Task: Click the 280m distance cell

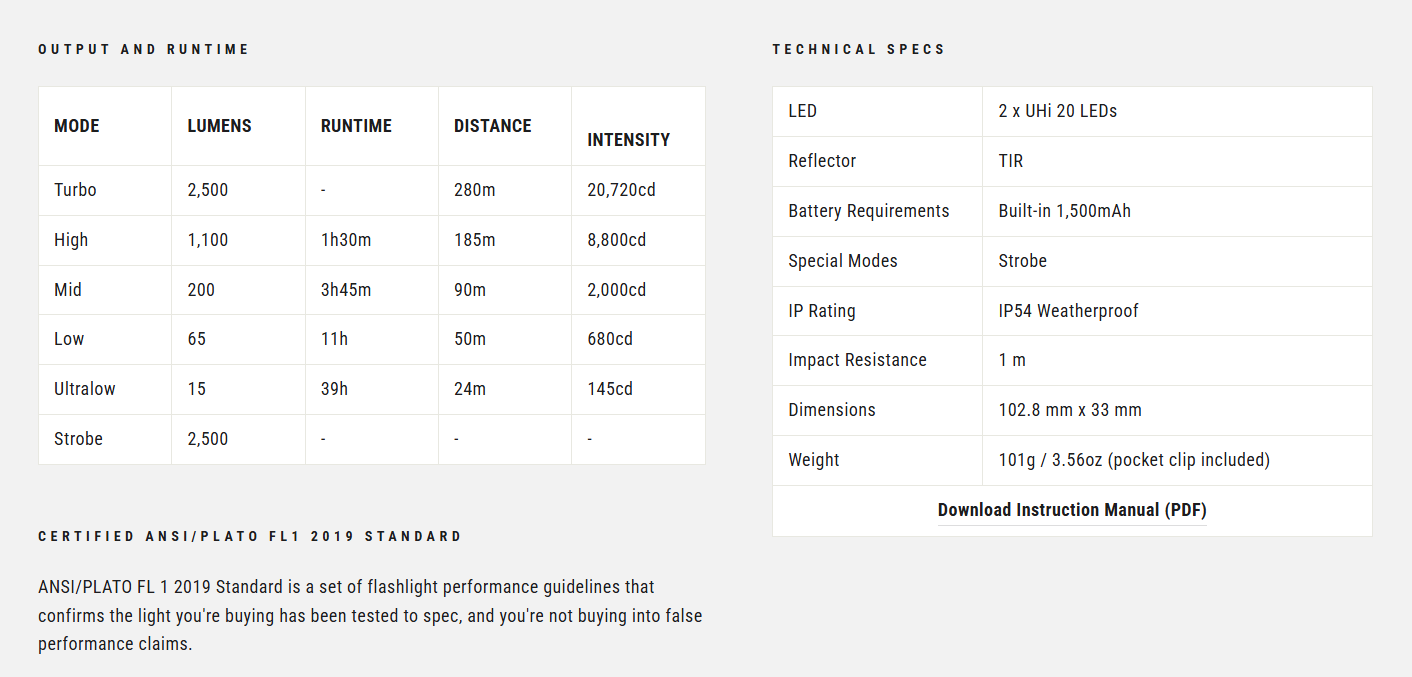Action: point(475,190)
